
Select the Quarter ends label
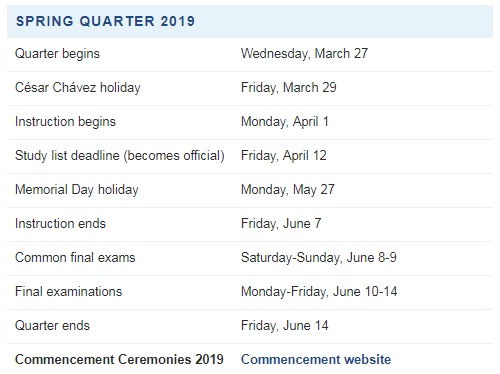pos(52,326)
